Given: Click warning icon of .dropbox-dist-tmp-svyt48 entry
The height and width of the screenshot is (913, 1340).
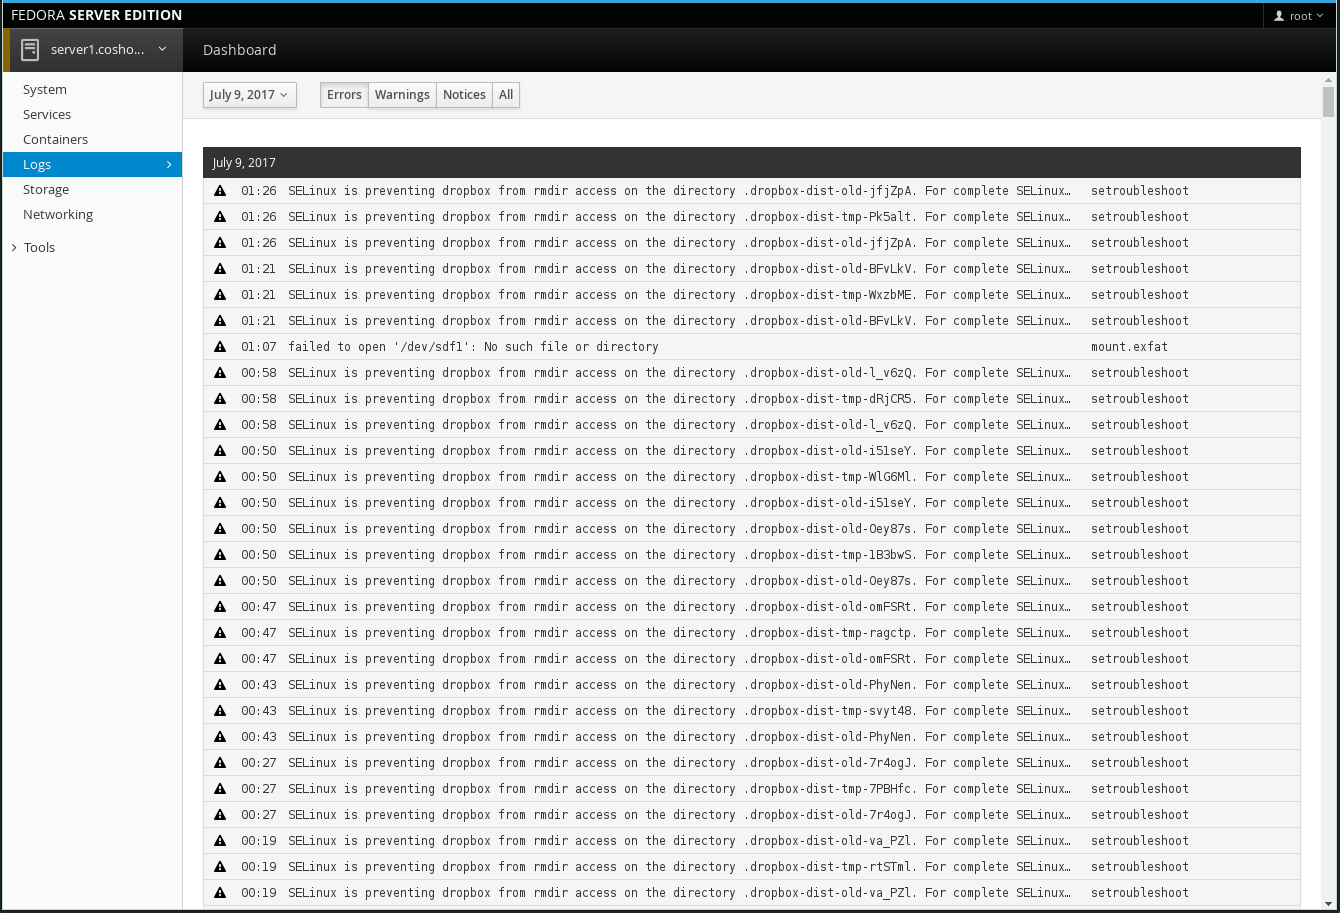Looking at the screenshot, I should click(x=220, y=711).
